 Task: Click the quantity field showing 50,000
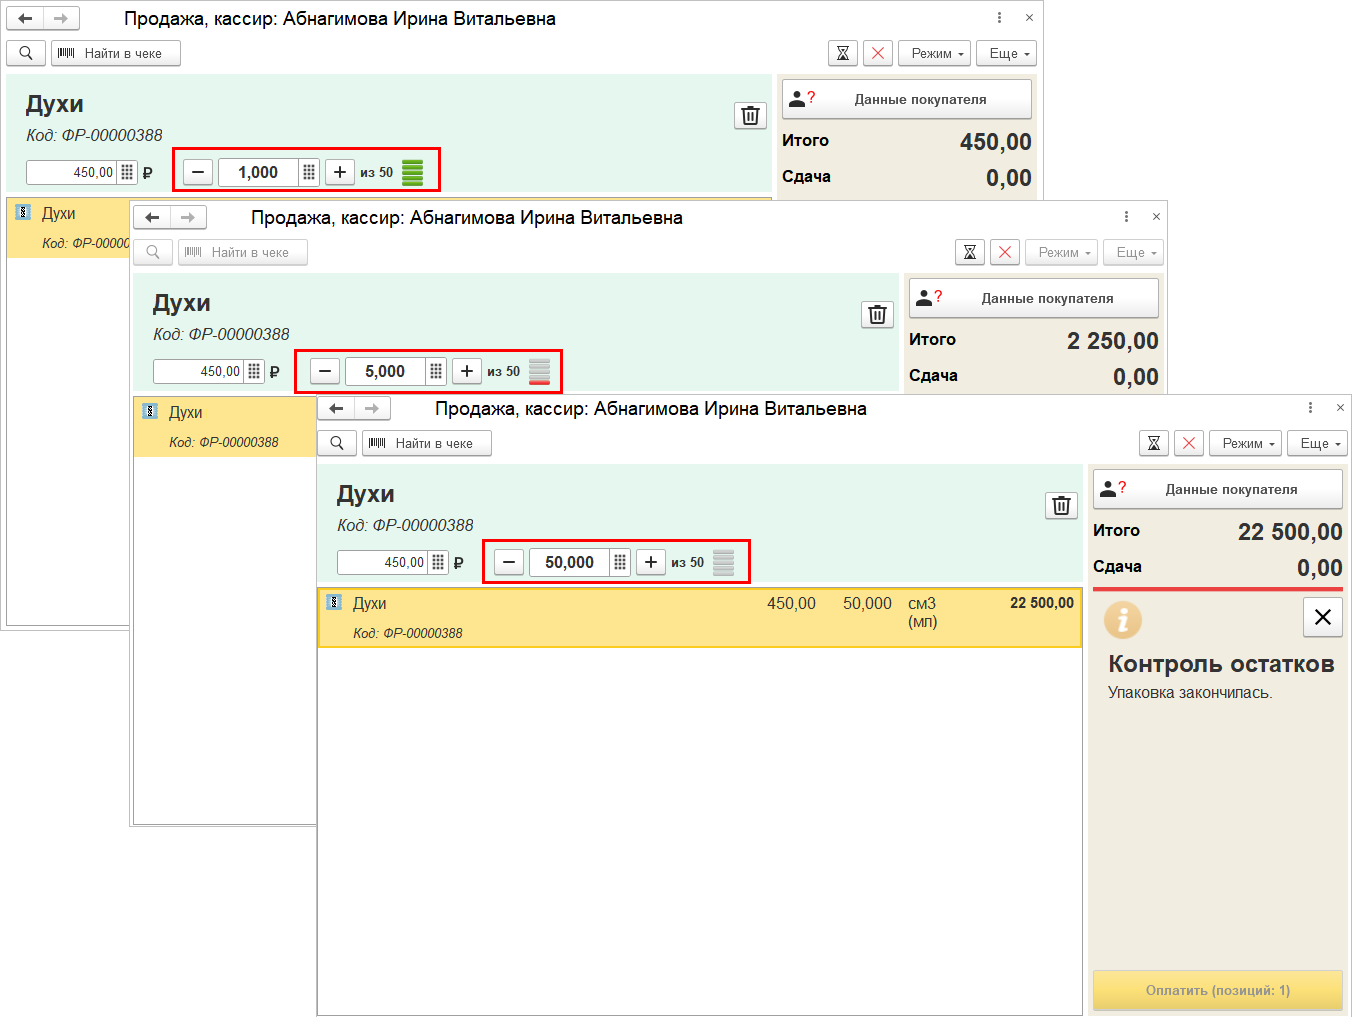click(570, 562)
